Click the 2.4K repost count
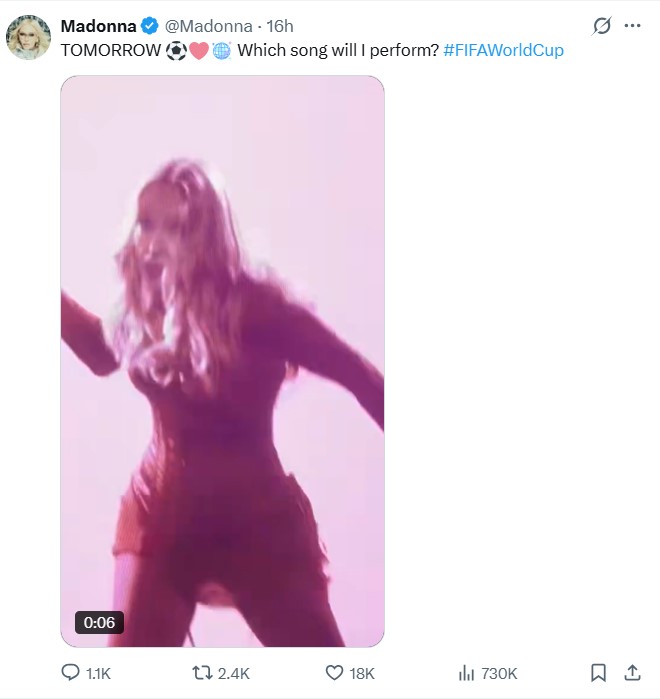Image resolution: width=660 pixels, height=699 pixels. click(234, 673)
